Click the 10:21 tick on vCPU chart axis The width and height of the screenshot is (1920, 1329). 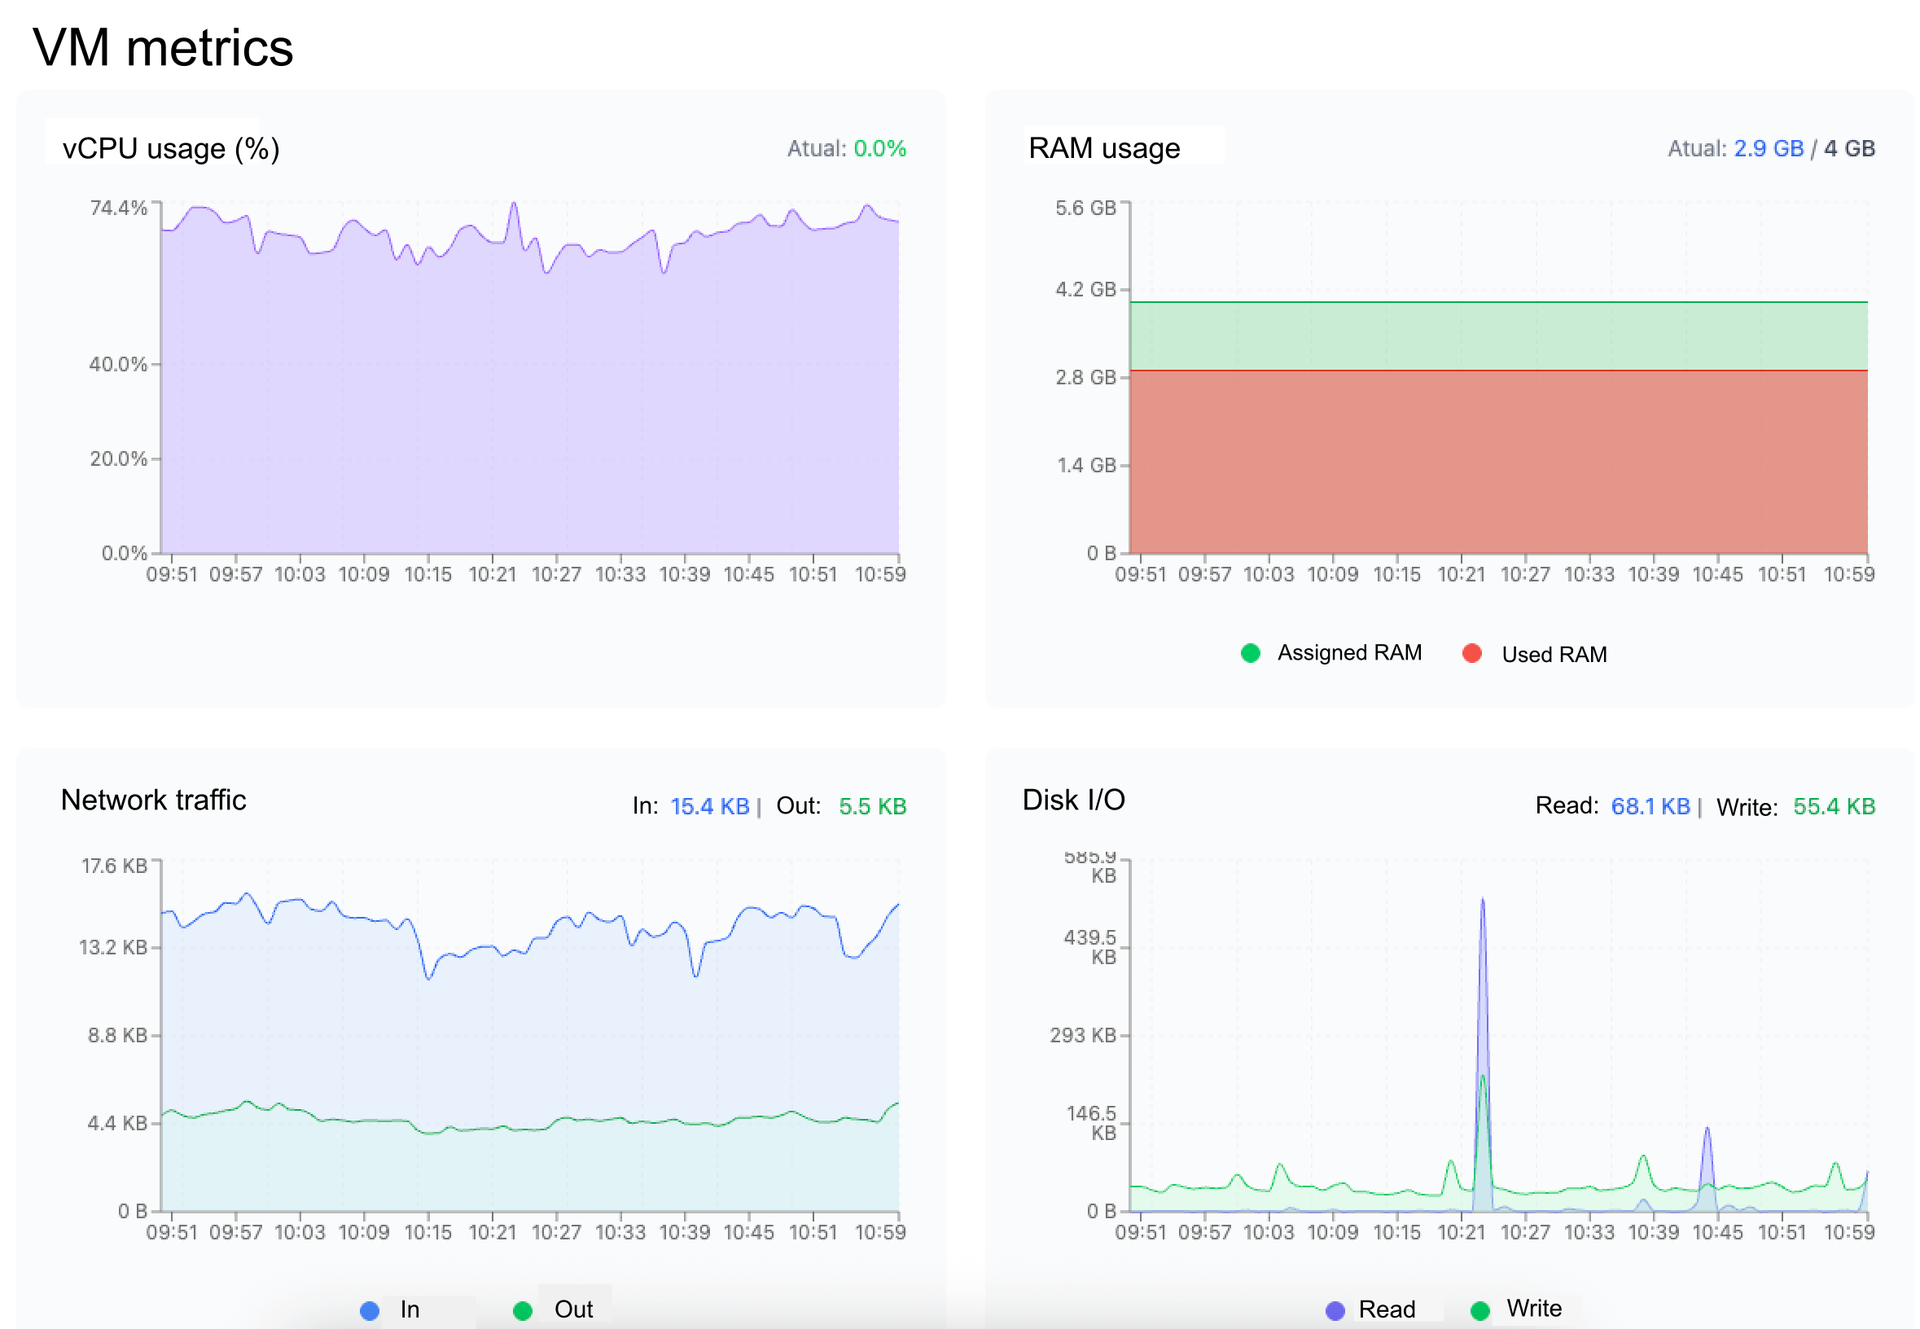pos(492,574)
